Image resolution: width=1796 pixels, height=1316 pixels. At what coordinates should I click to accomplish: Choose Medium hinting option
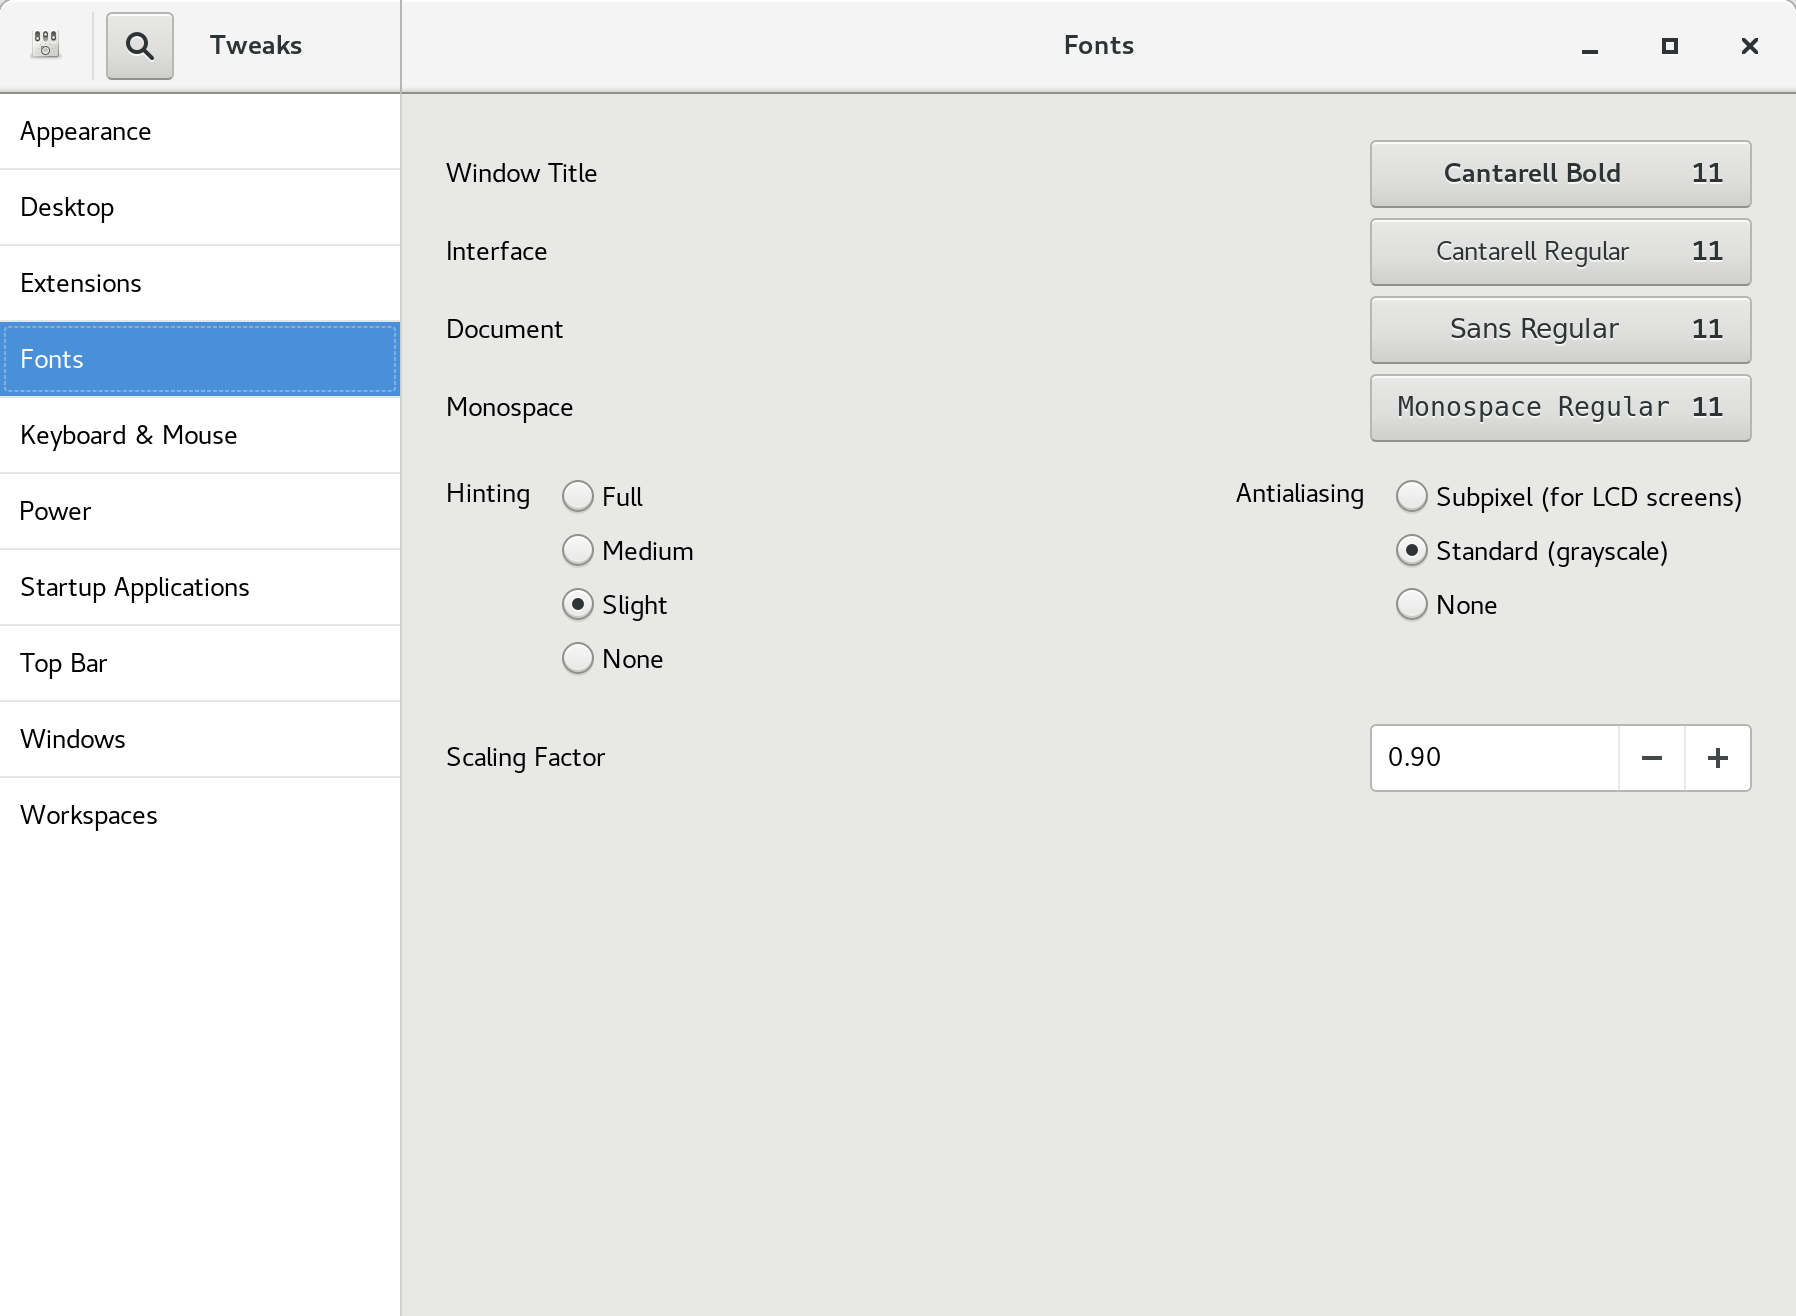tap(578, 551)
